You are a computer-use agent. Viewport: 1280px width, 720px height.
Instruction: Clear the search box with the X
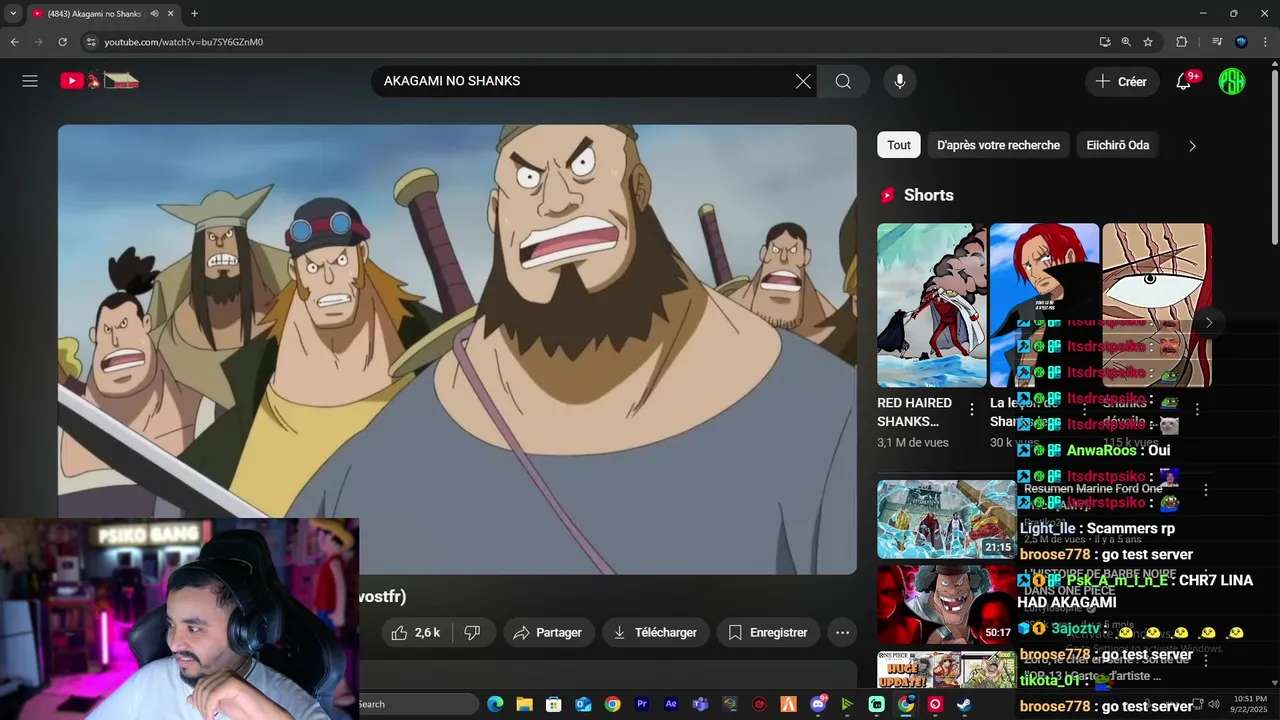[x=803, y=81]
